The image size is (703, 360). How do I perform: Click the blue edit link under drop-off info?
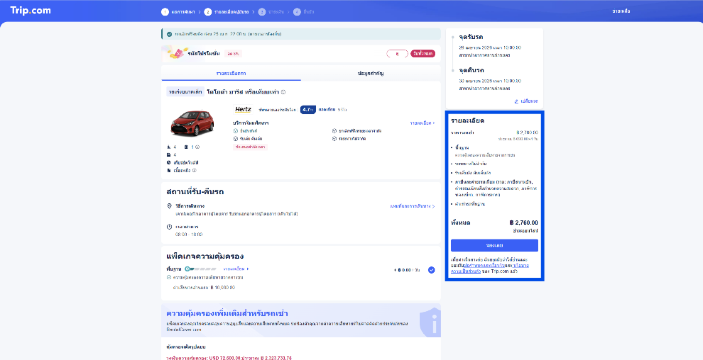tap(526, 101)
